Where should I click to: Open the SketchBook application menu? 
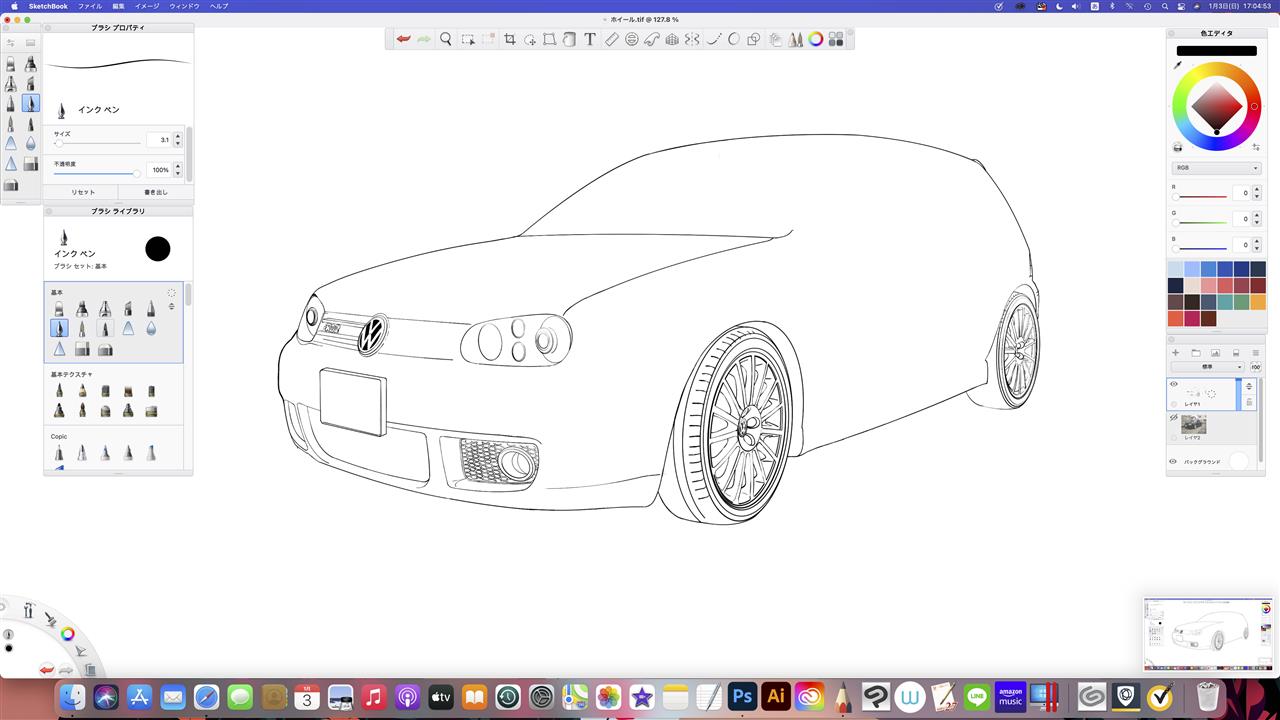click(50, 6)
